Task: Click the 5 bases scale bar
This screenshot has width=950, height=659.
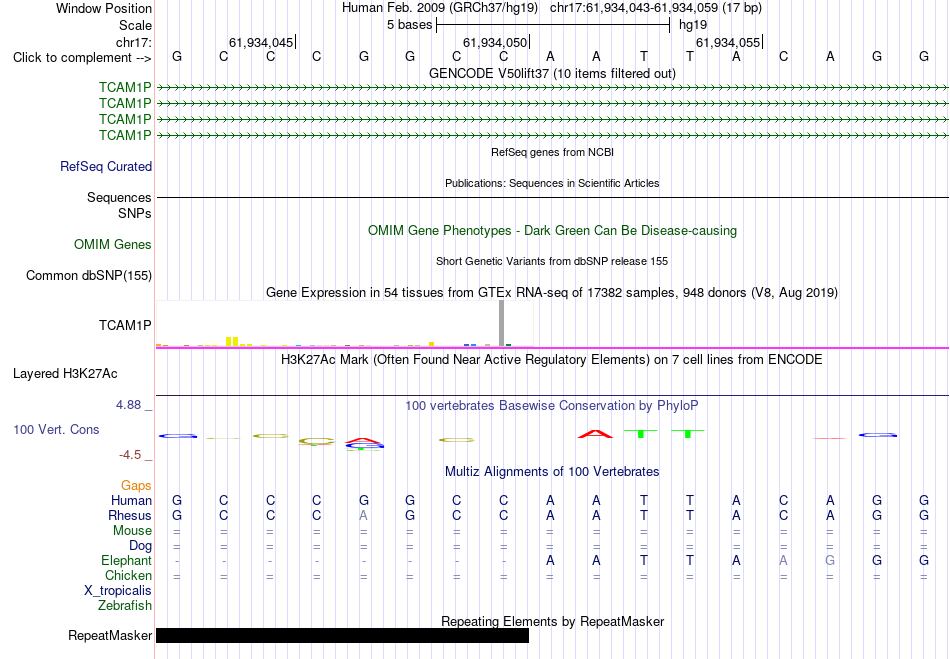Action: [x=553, y=25]
